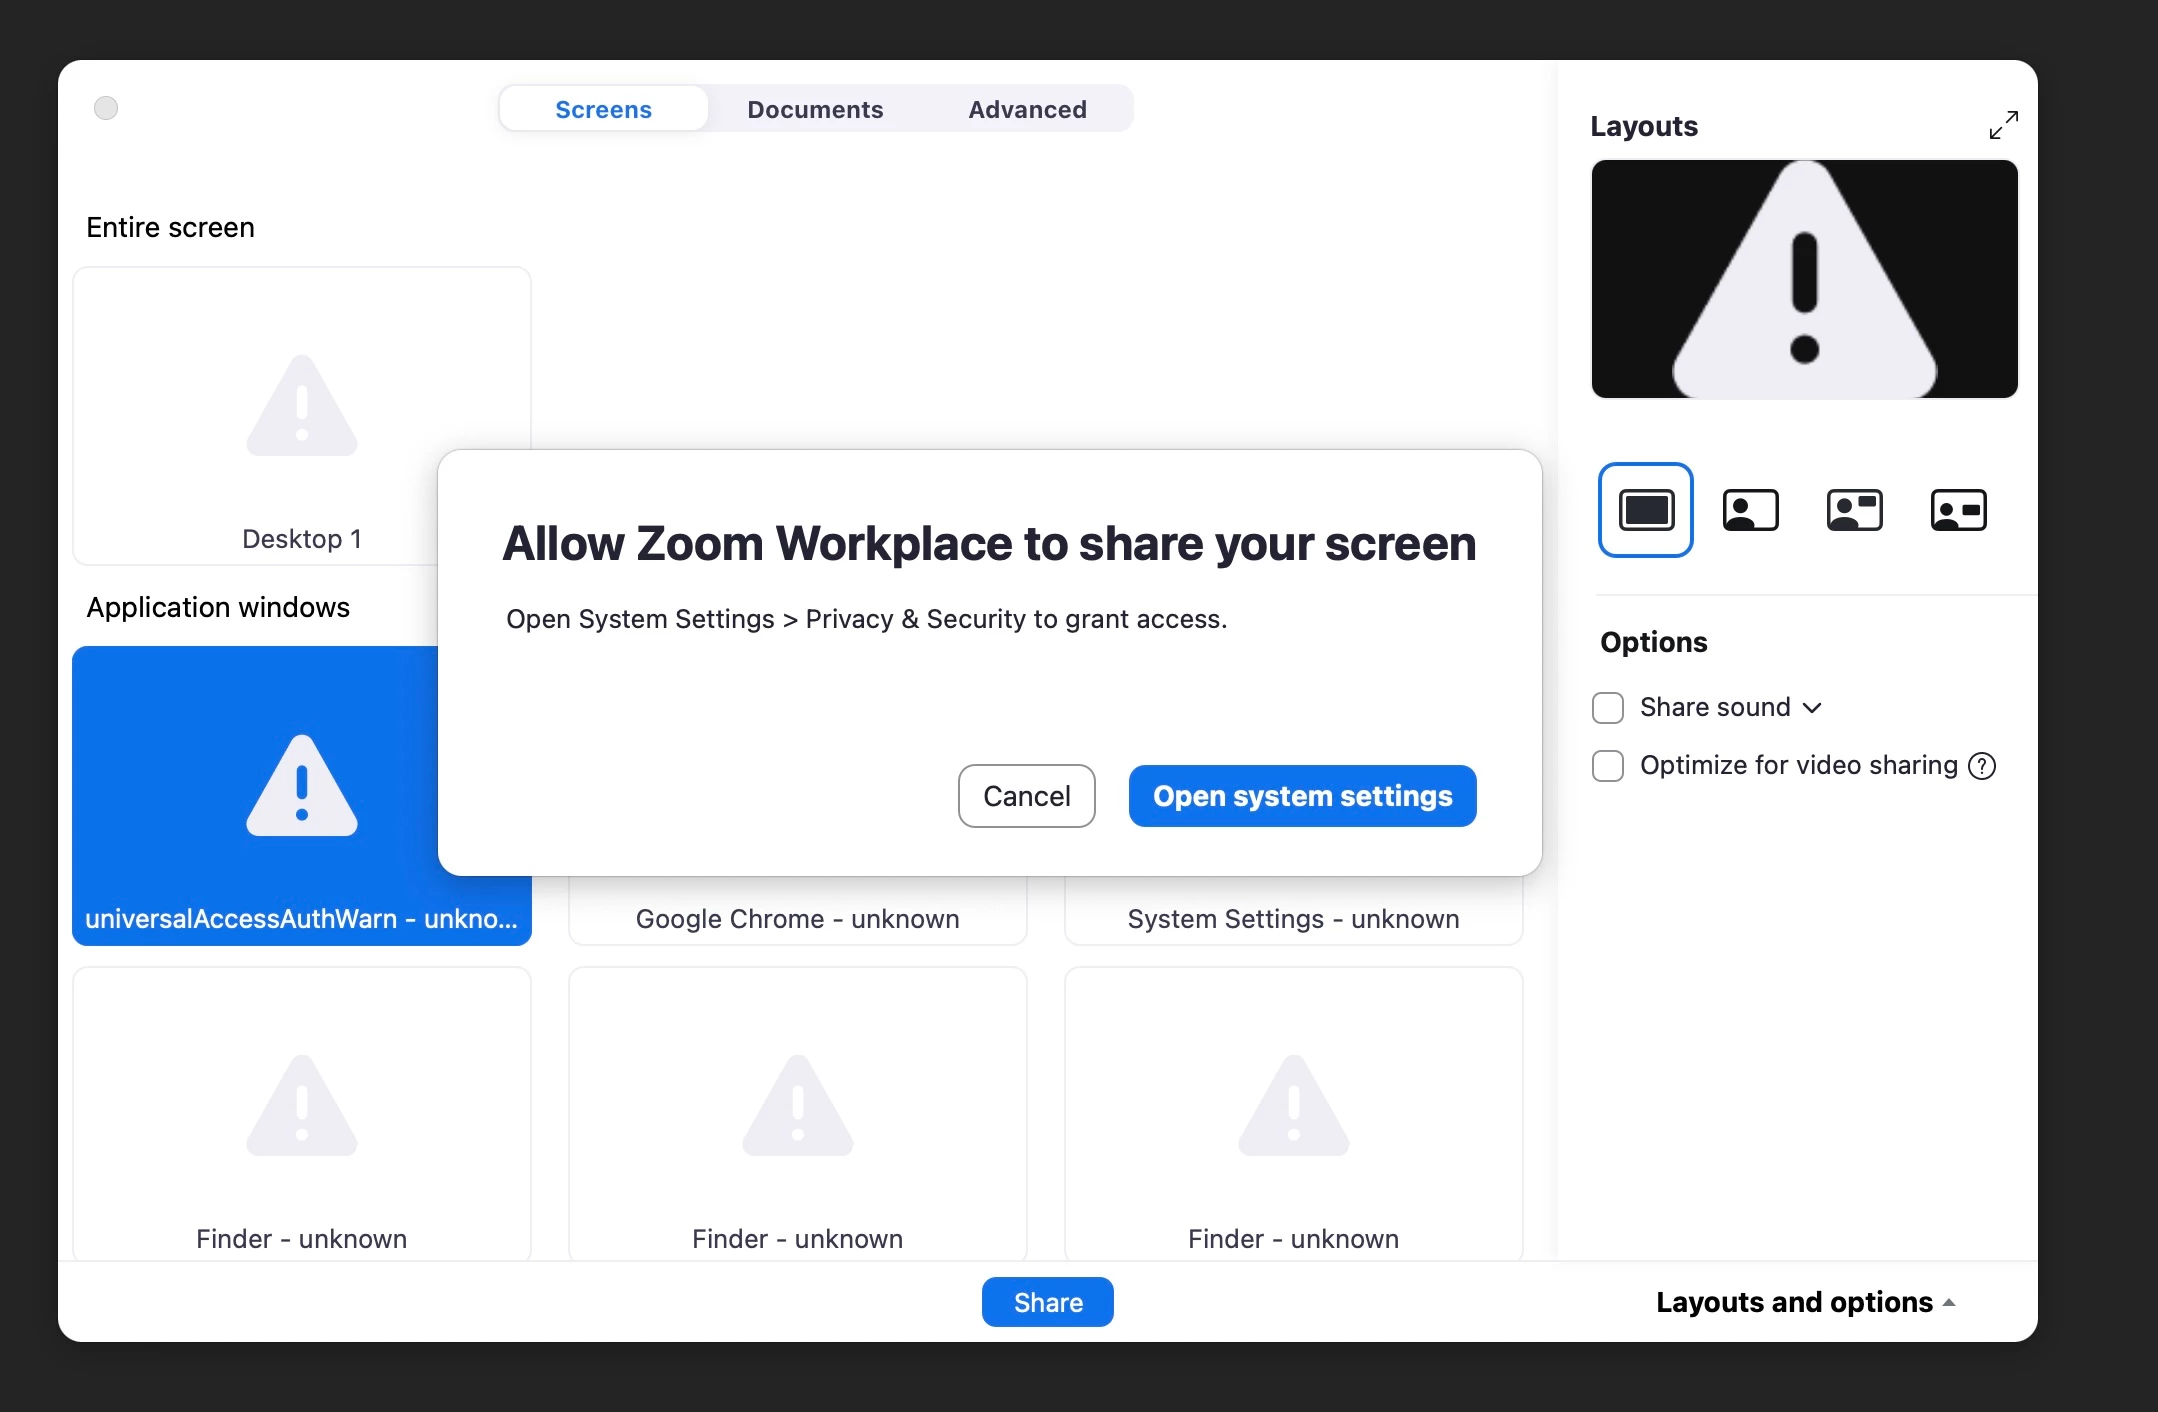2158x1412 pixels.
Task: Click the blue Share button
Action: (1047, 1302)
